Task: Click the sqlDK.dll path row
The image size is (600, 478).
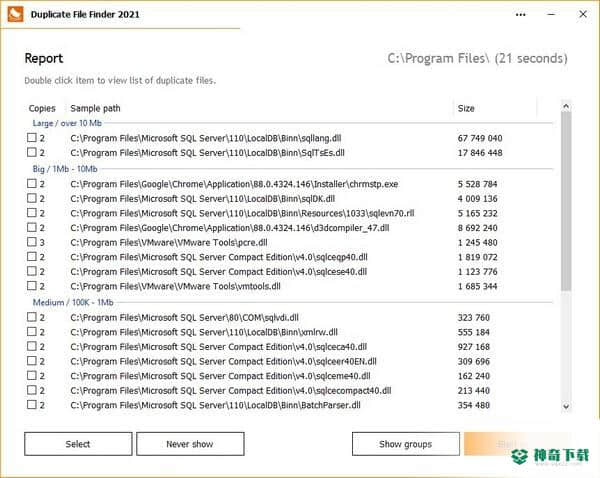Action: click(202, 199)
